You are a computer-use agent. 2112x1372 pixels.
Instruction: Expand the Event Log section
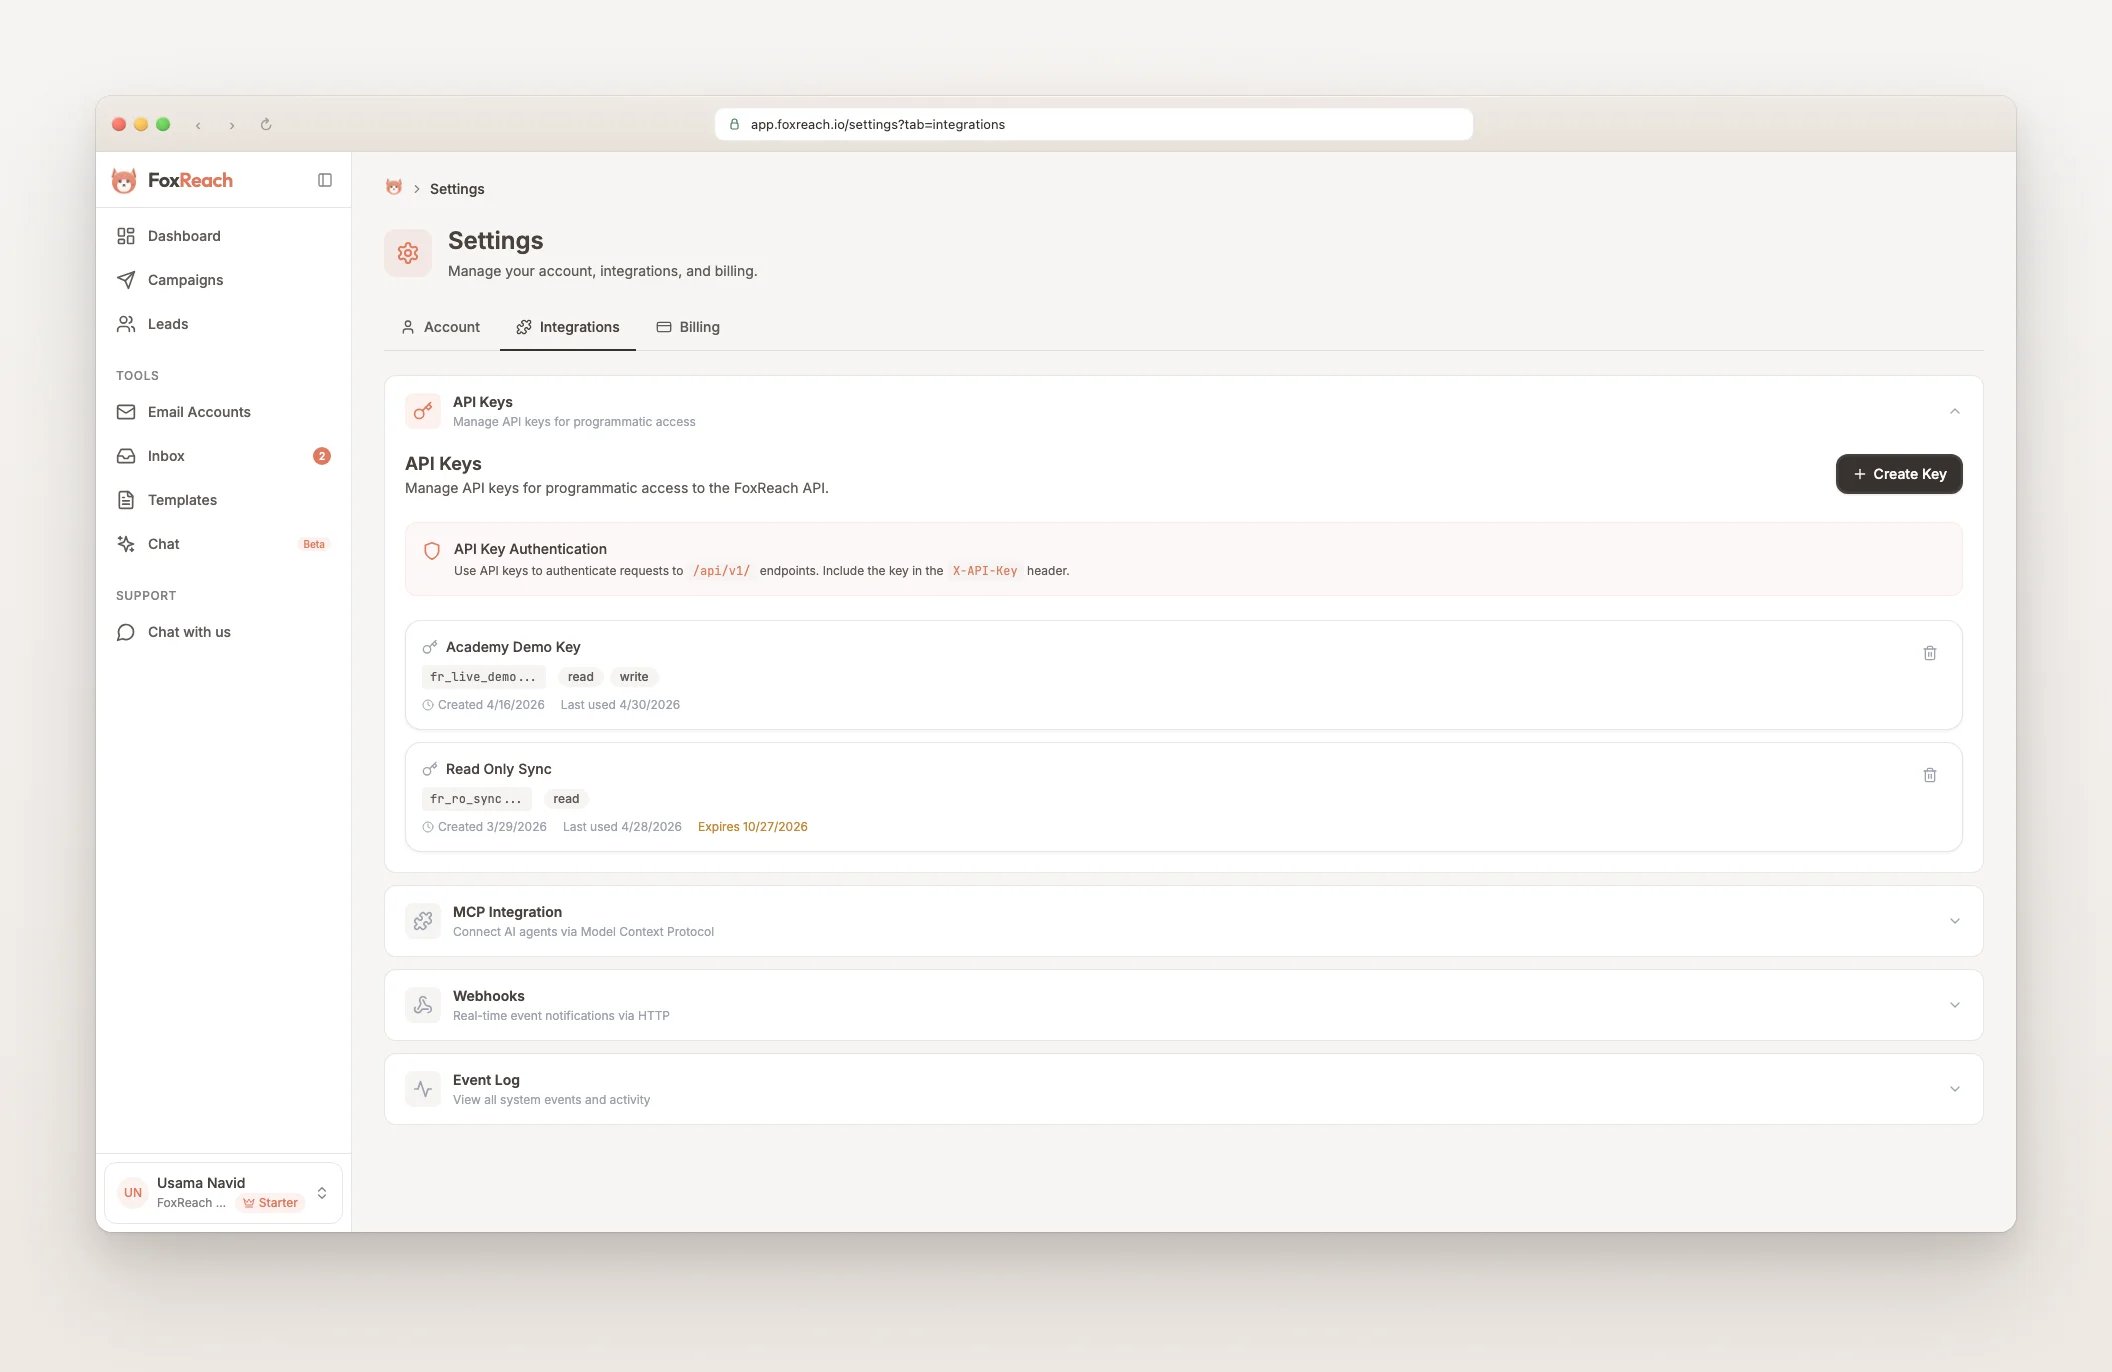[1954, 1089]
